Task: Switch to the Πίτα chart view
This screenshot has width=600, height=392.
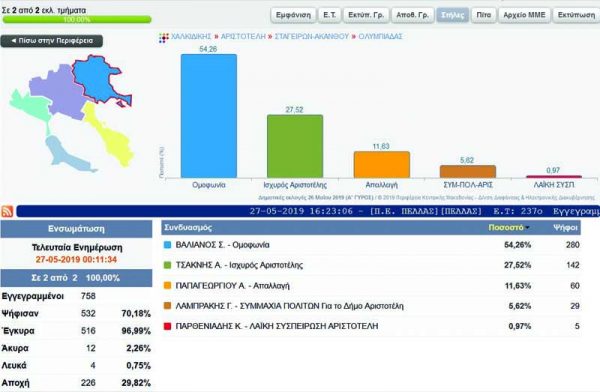Action: 484,15
